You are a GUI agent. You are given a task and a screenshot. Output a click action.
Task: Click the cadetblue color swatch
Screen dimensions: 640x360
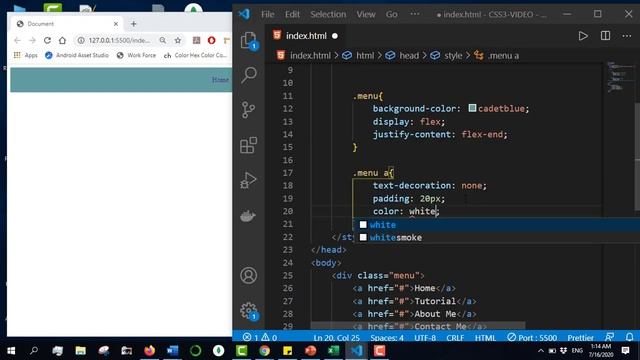click(x=472, y=108)
